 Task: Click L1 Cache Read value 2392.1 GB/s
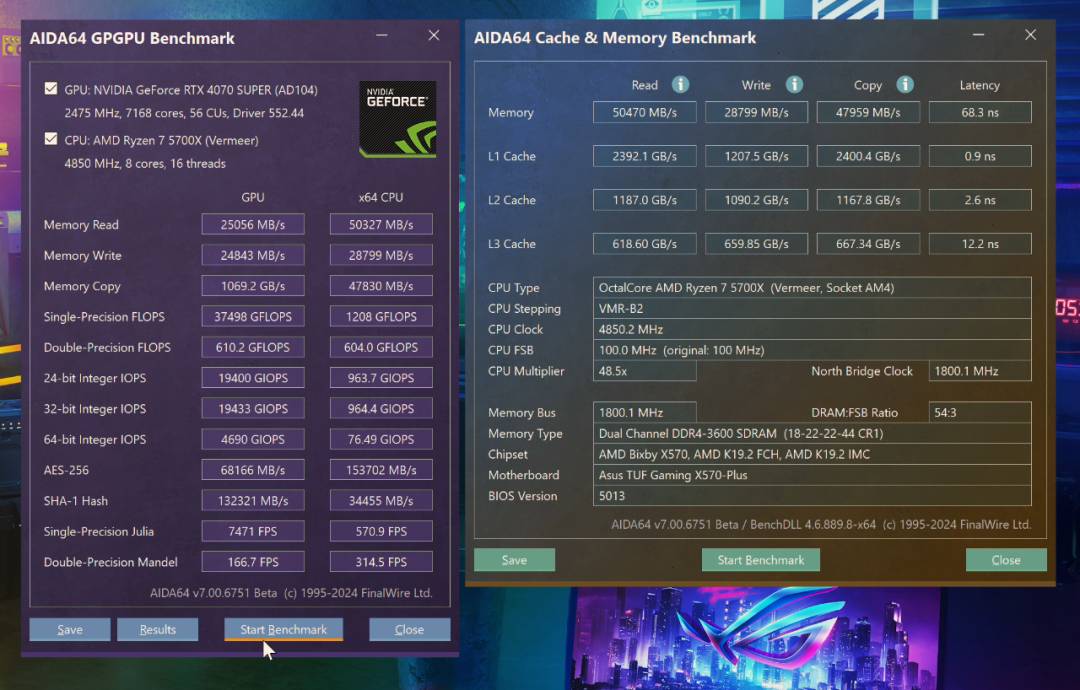[x=645, y=156]
